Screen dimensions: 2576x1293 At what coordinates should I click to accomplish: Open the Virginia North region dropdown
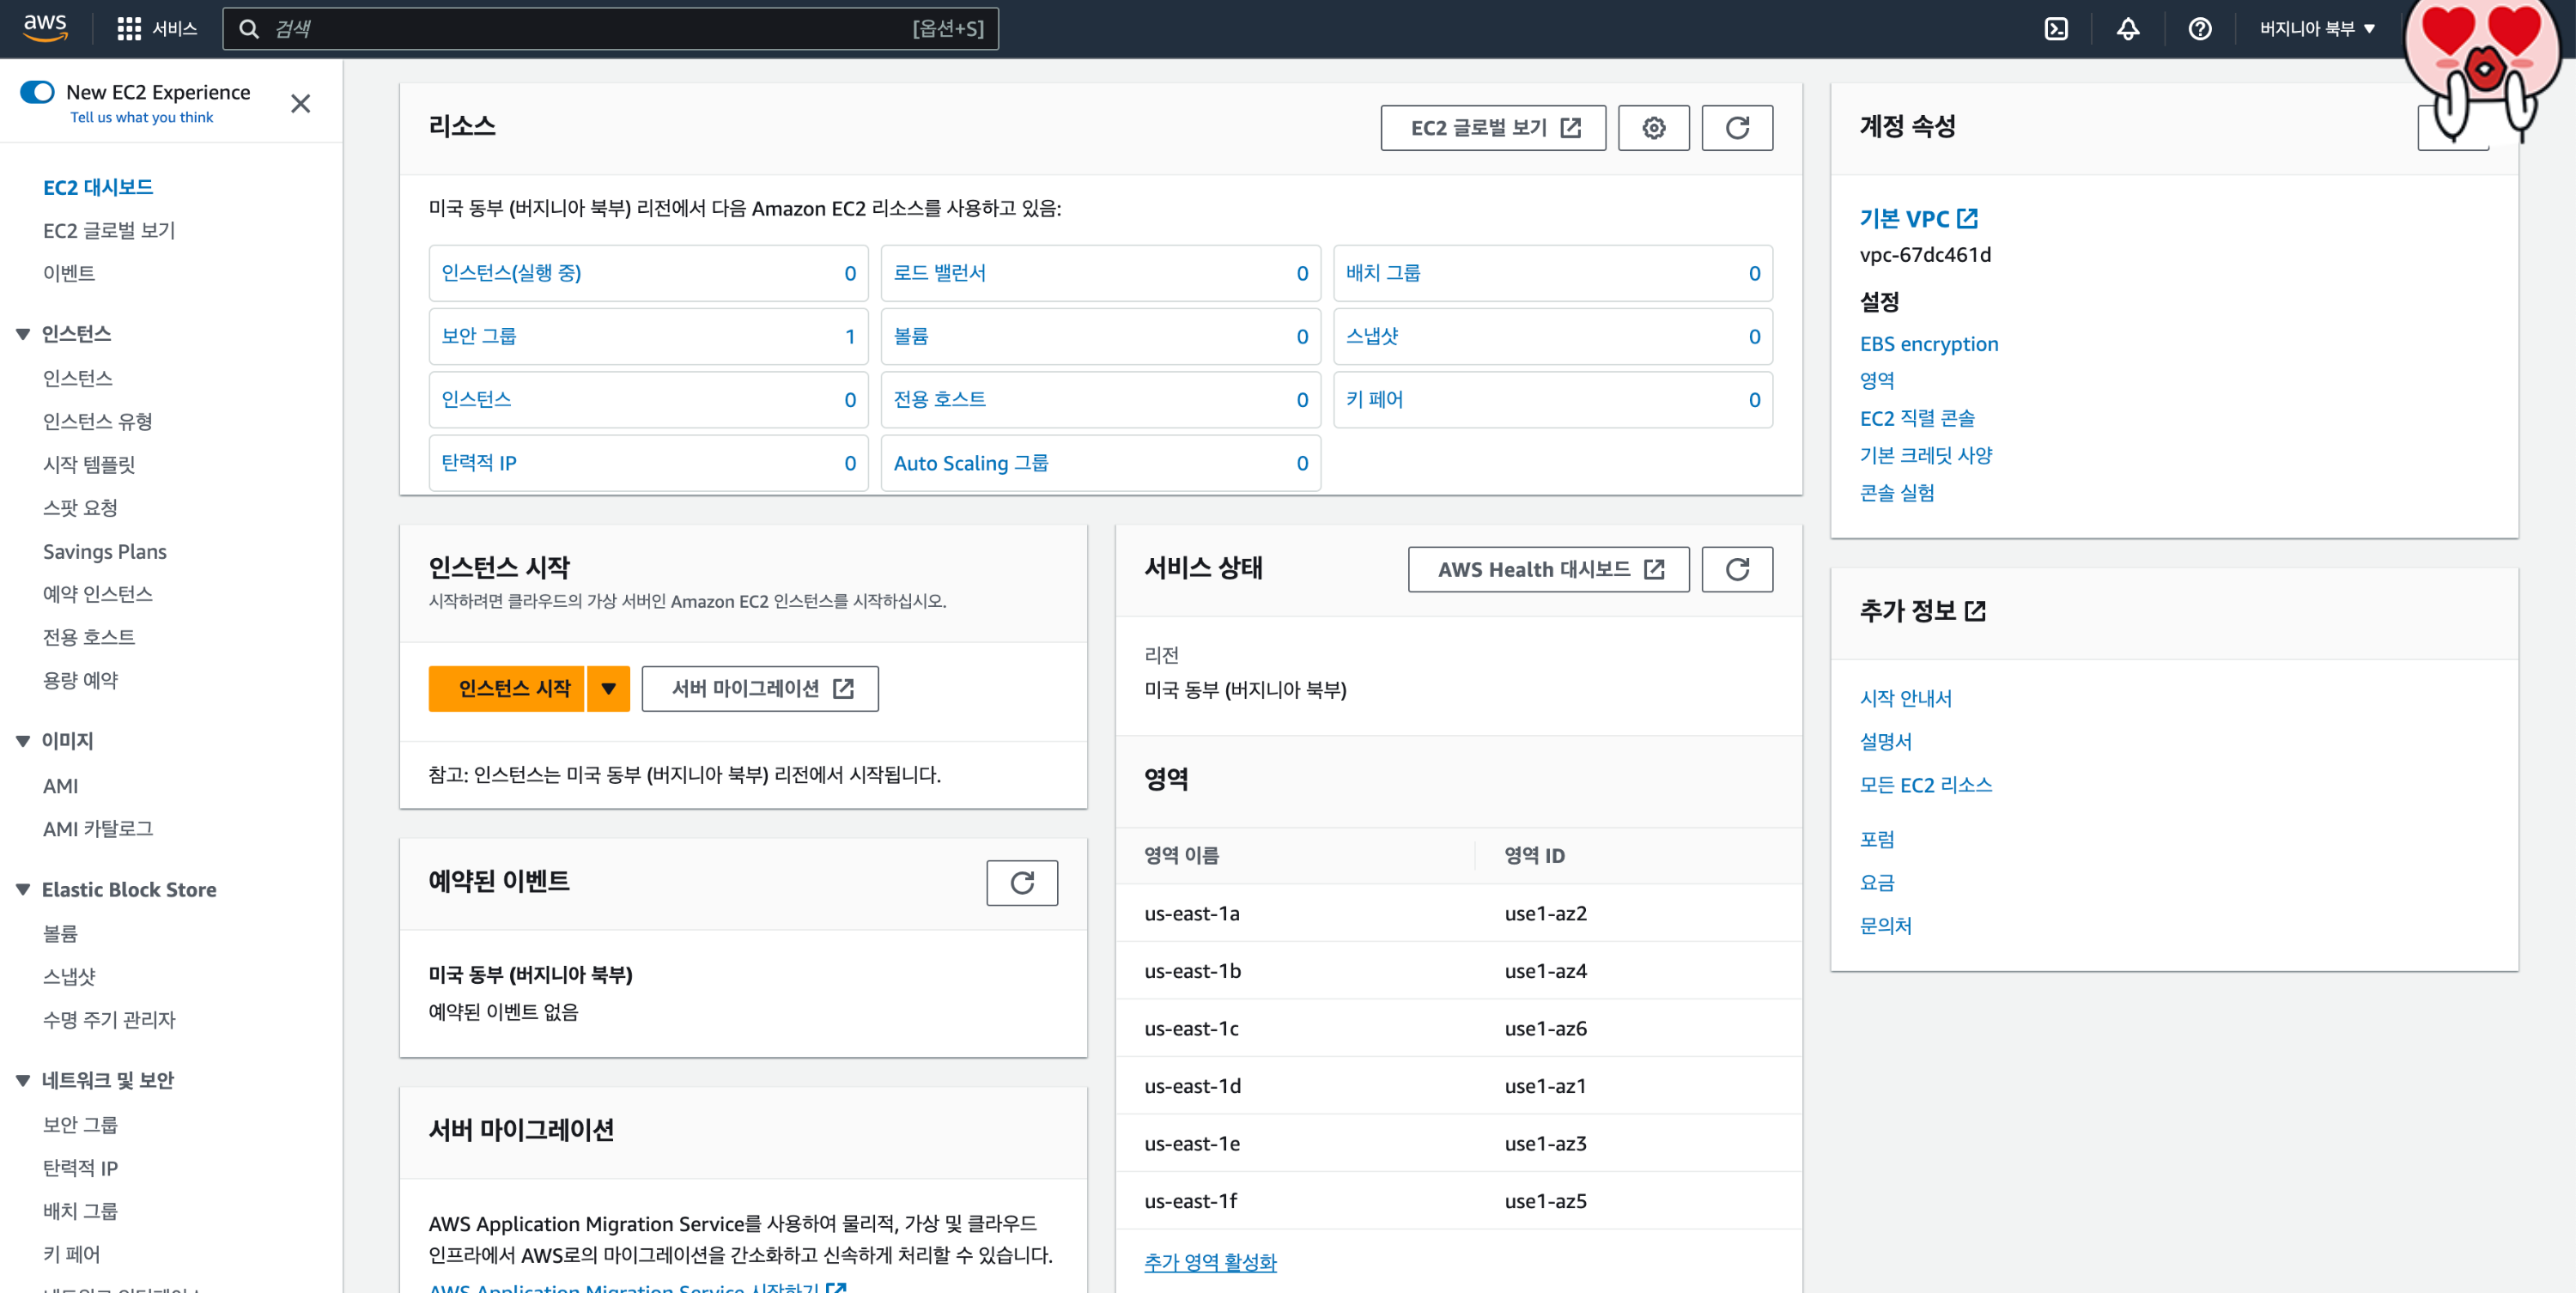2316,29
